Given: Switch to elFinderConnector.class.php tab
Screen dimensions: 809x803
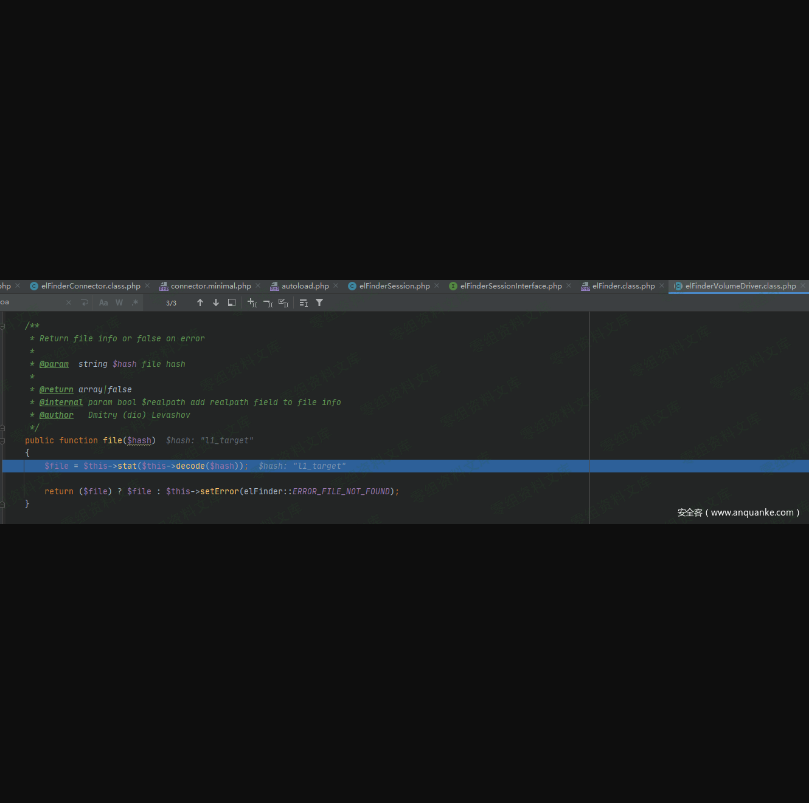Looking at the screenshot, I should click(x=90, y=286).
